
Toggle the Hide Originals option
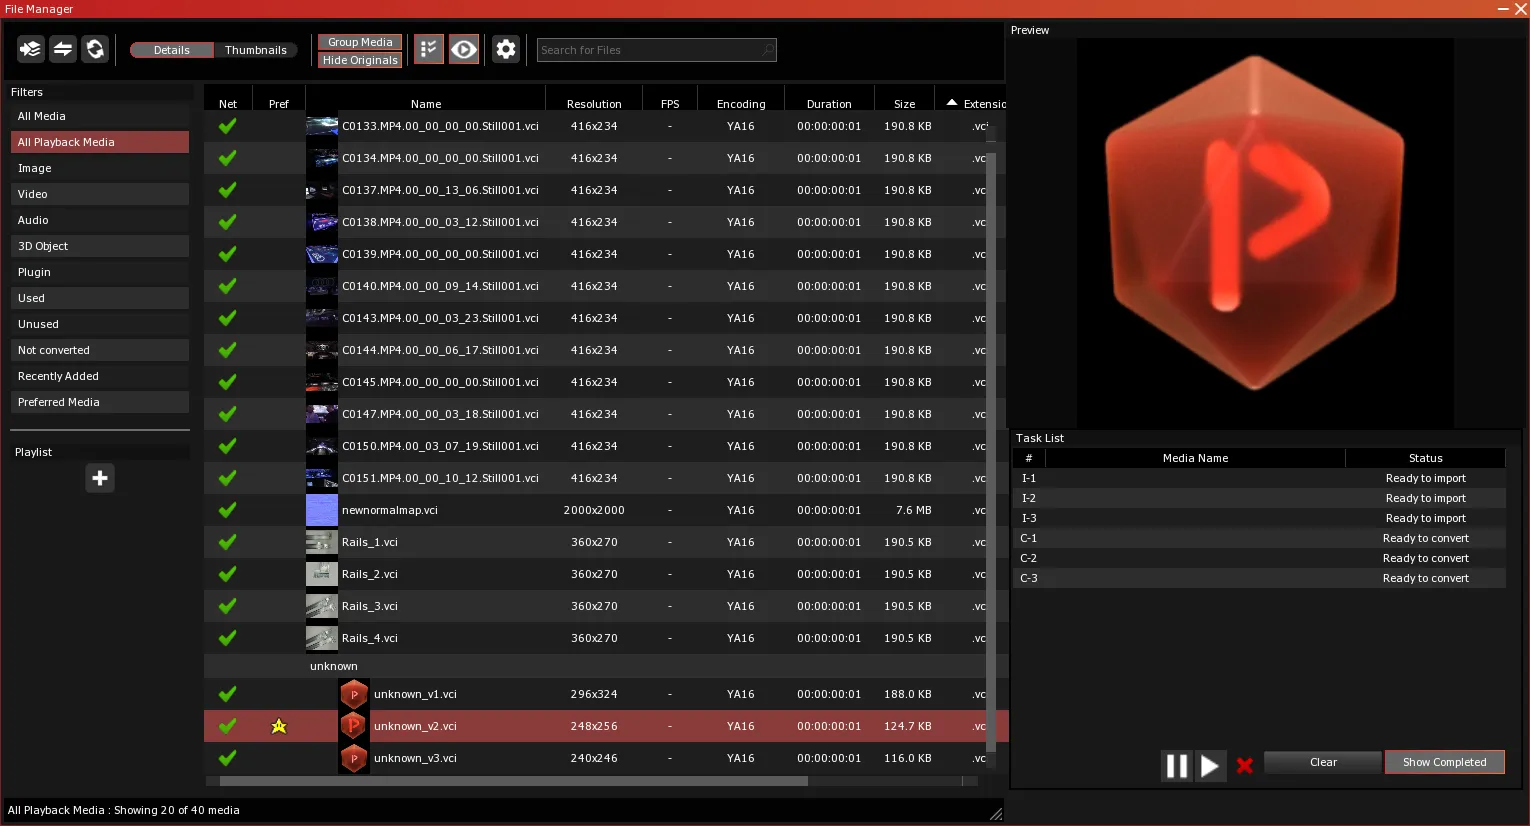point(360,60)
